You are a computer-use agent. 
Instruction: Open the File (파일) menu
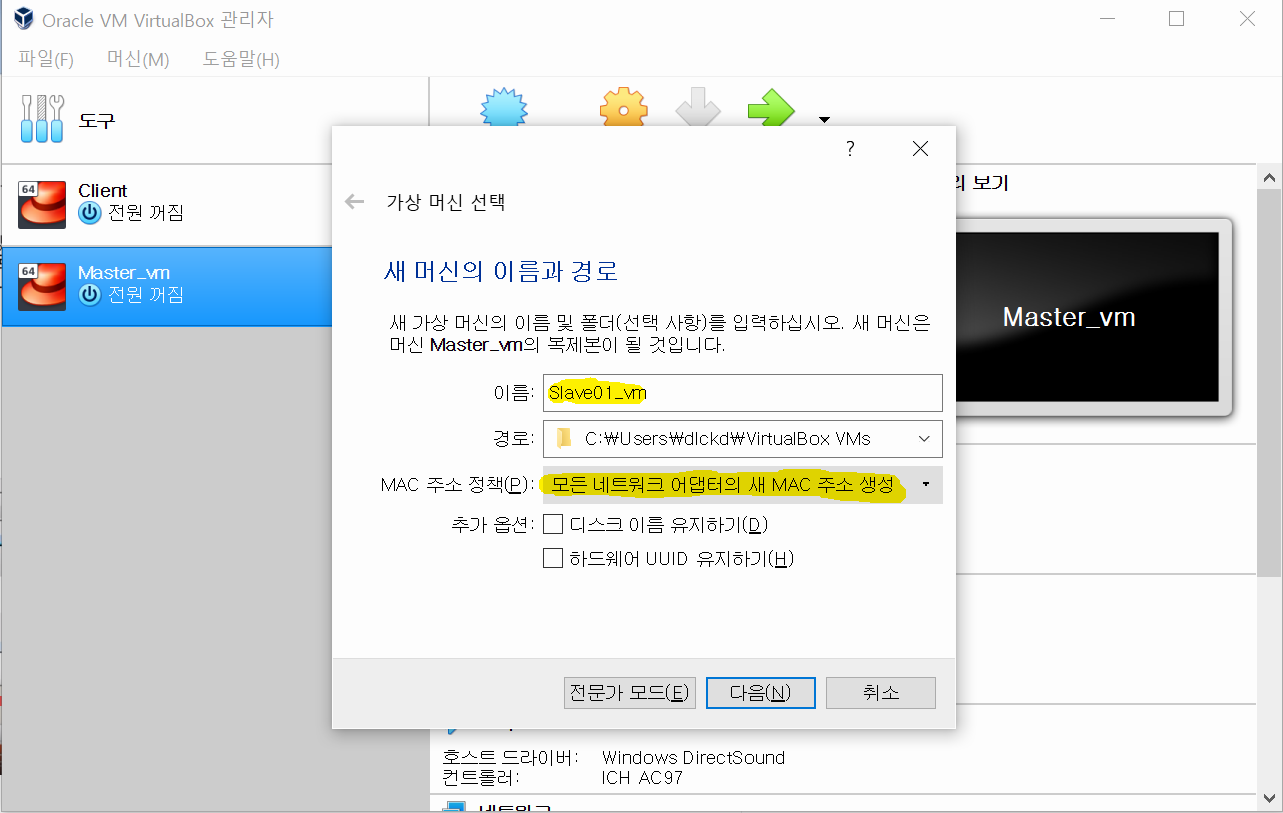(x=46, y=59)
